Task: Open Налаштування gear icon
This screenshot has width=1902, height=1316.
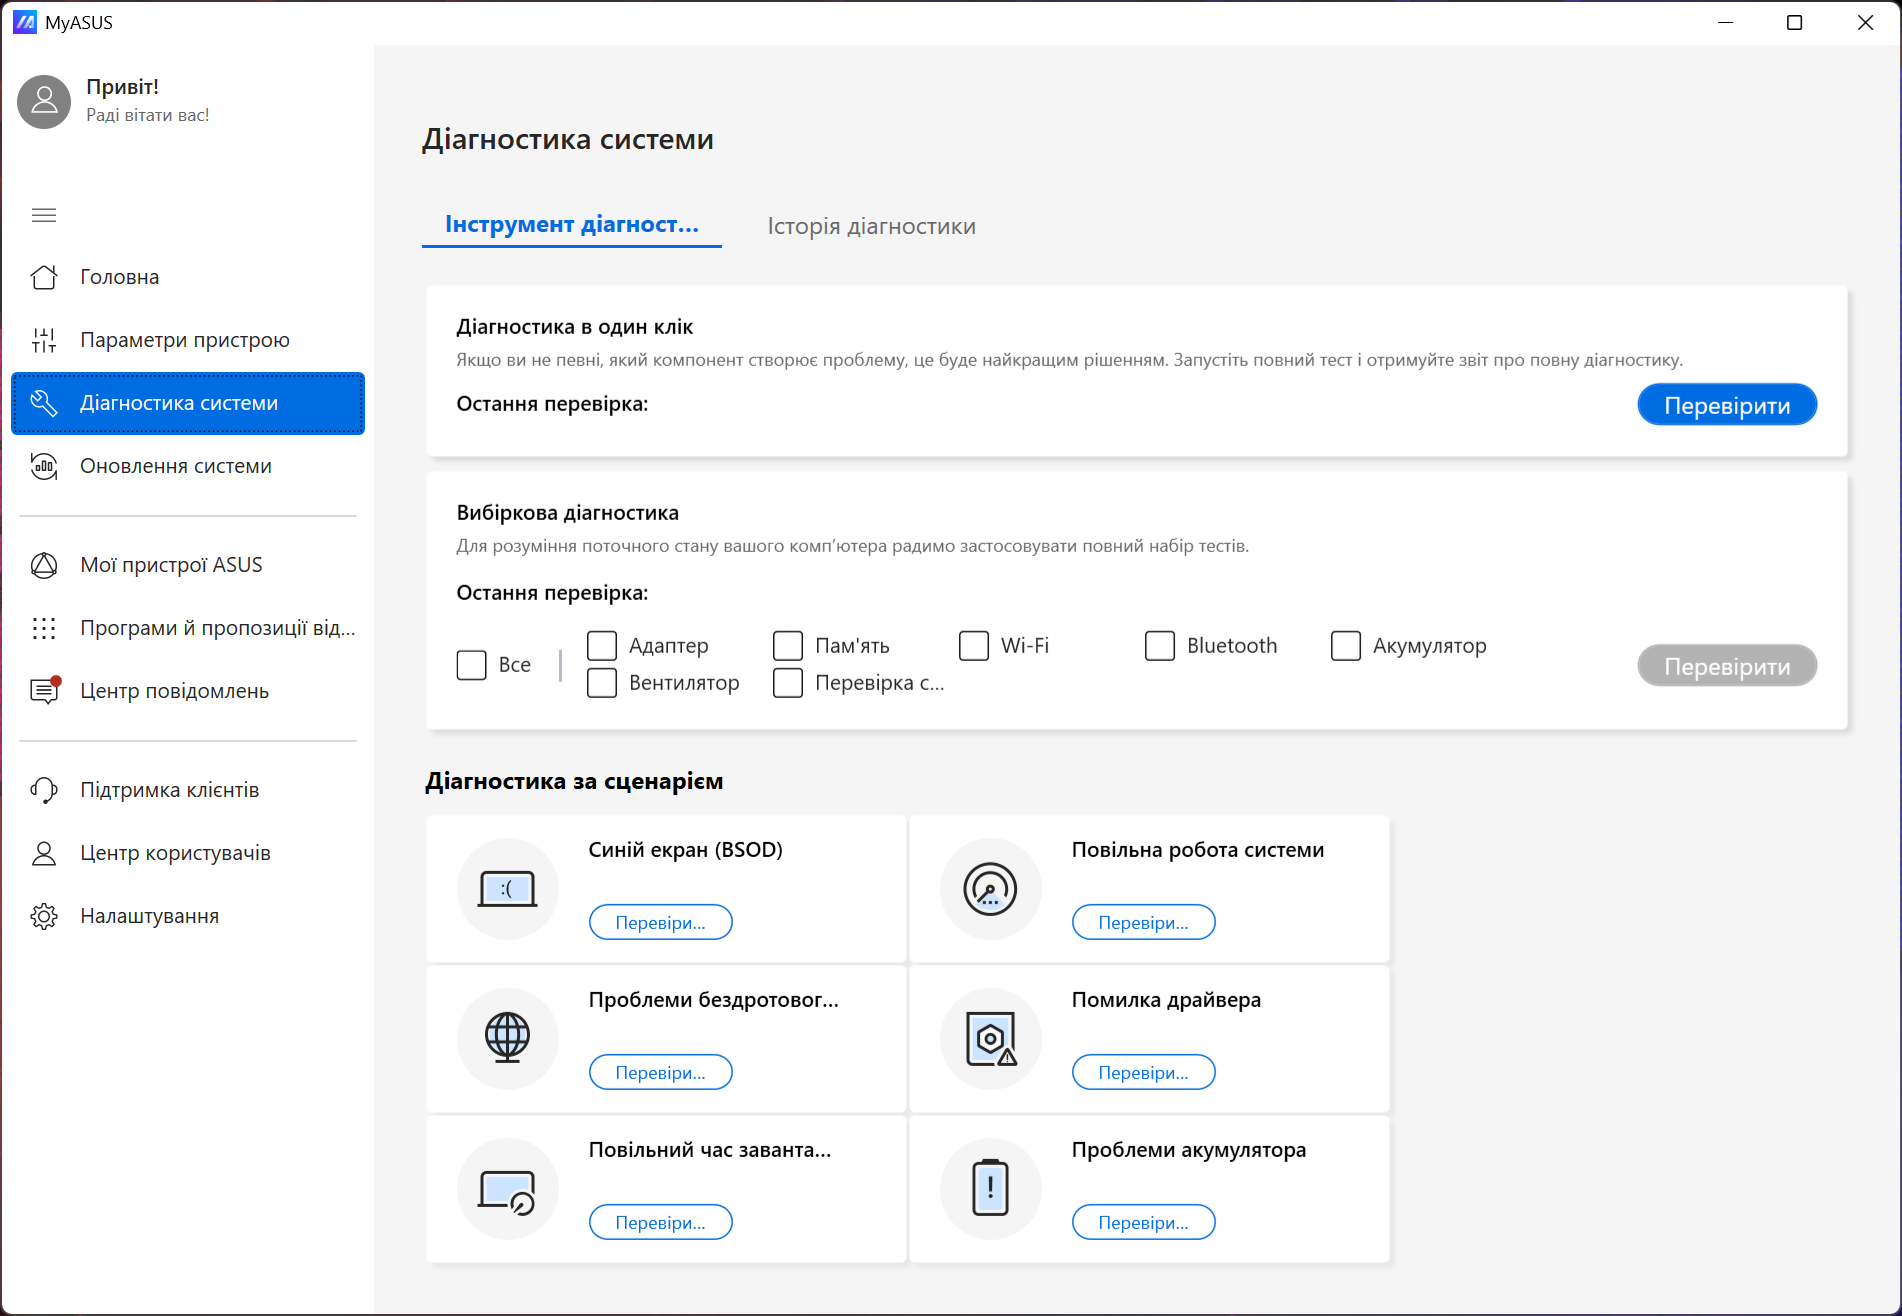Action: coord(44,916)
